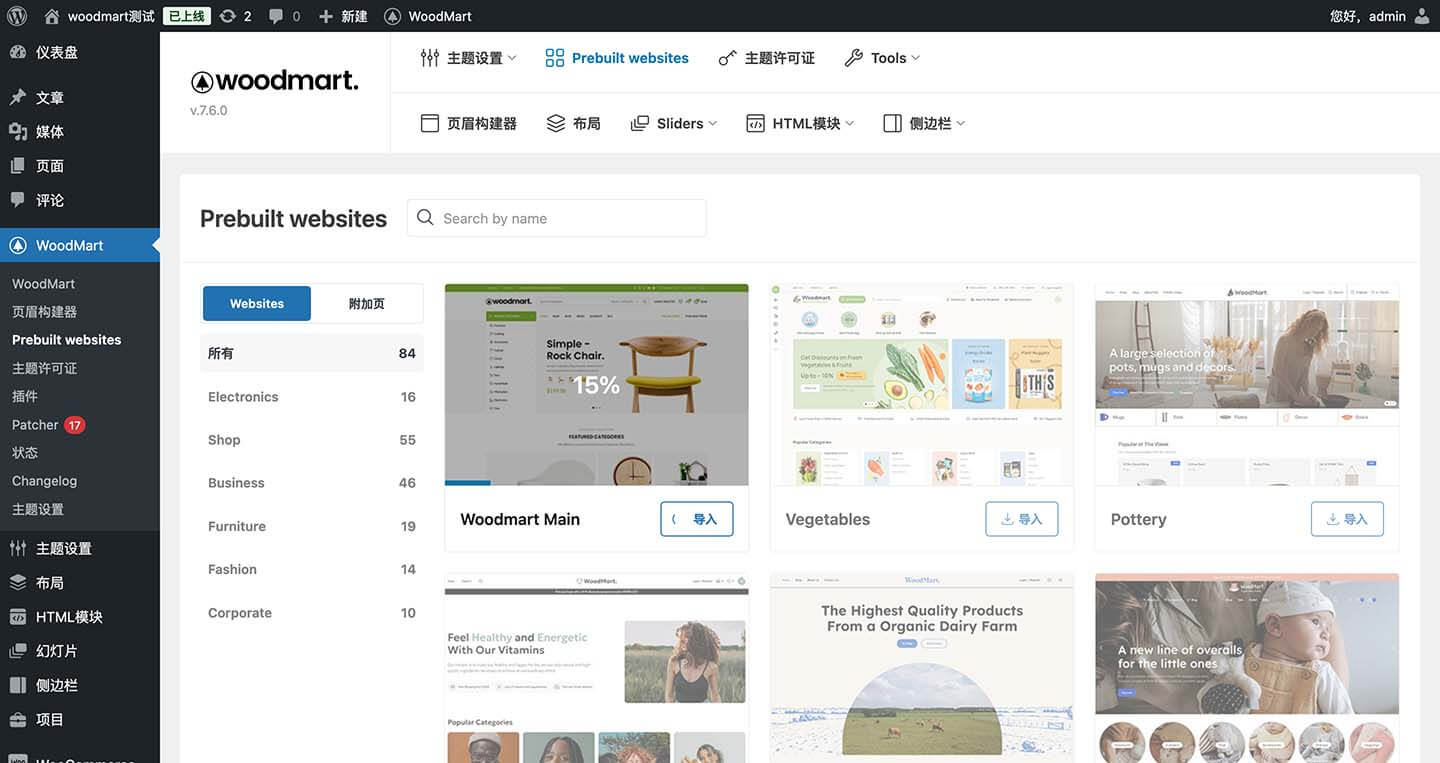The width and height of the screenshot is (1440, 763).
Task: Open the 页眉构建器 submenu link
Action: click(x=44, y=312)
